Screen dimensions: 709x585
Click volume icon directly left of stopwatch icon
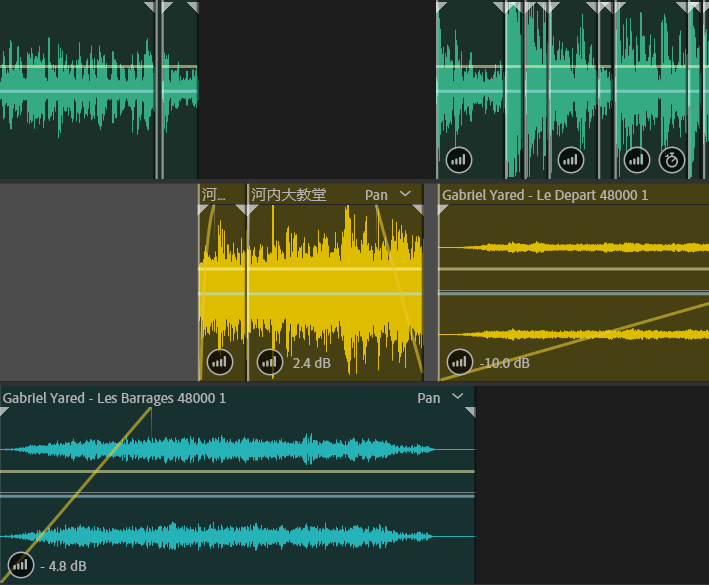point(637,159)
